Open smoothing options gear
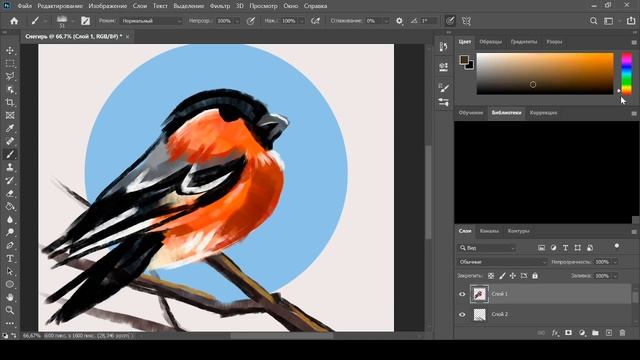The height and width of the screenshot is (360, 640). point(399,21)
